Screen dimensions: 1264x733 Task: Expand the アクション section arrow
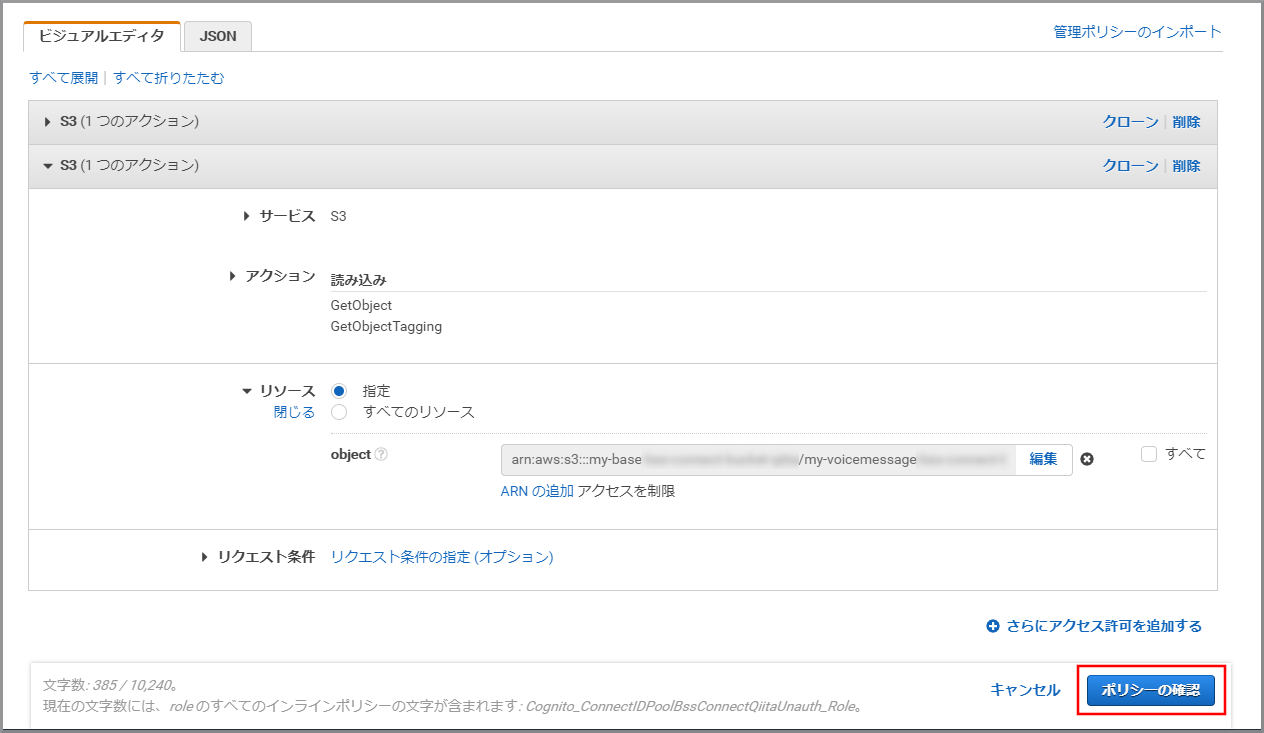[x=233, y=276]
